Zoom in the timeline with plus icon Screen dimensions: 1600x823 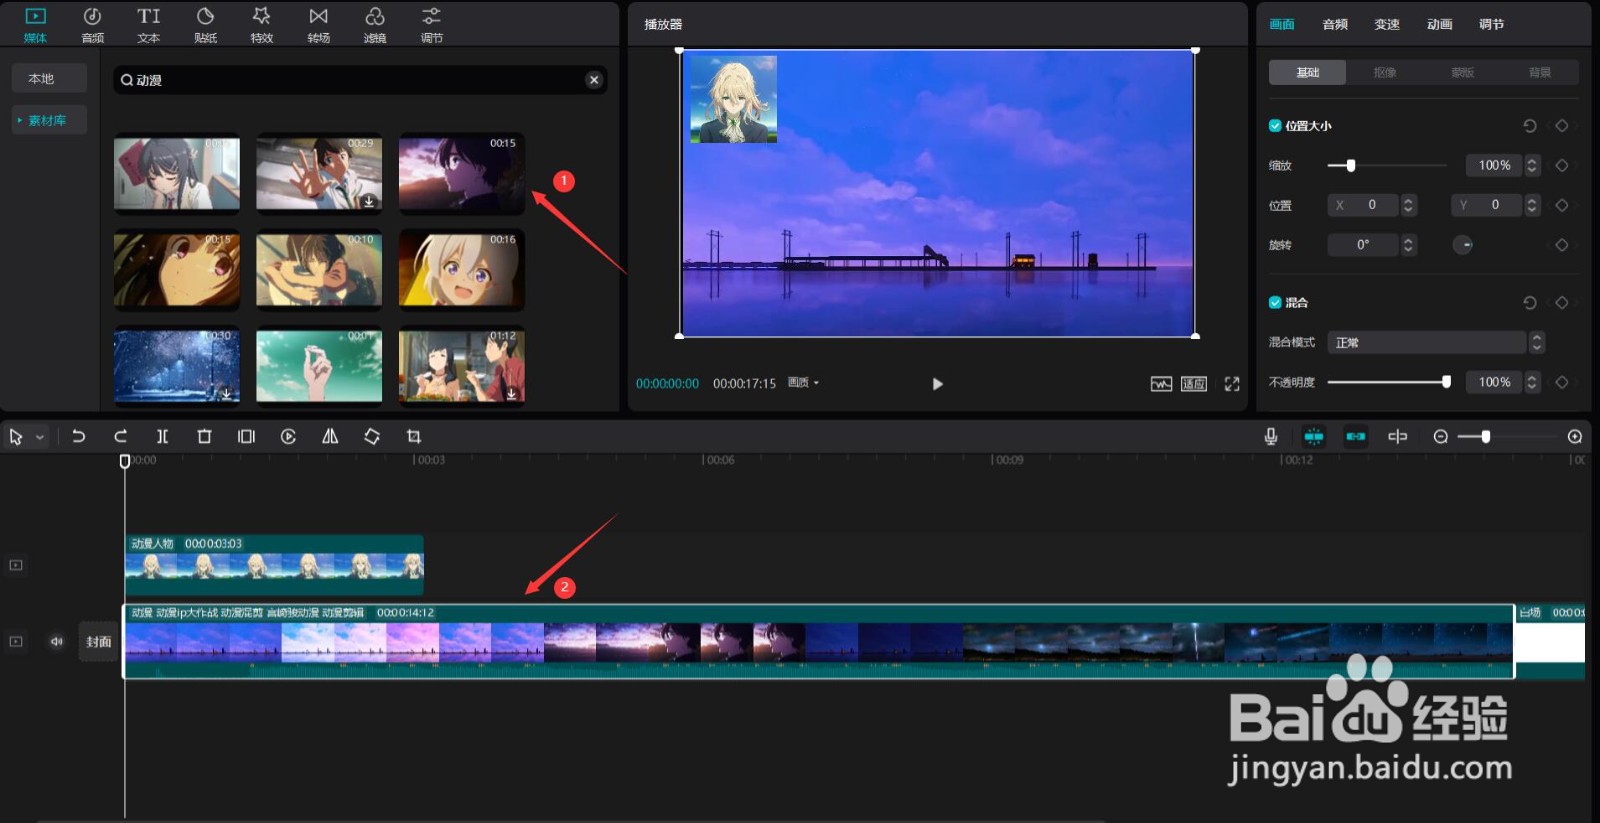click(1575, 436)
